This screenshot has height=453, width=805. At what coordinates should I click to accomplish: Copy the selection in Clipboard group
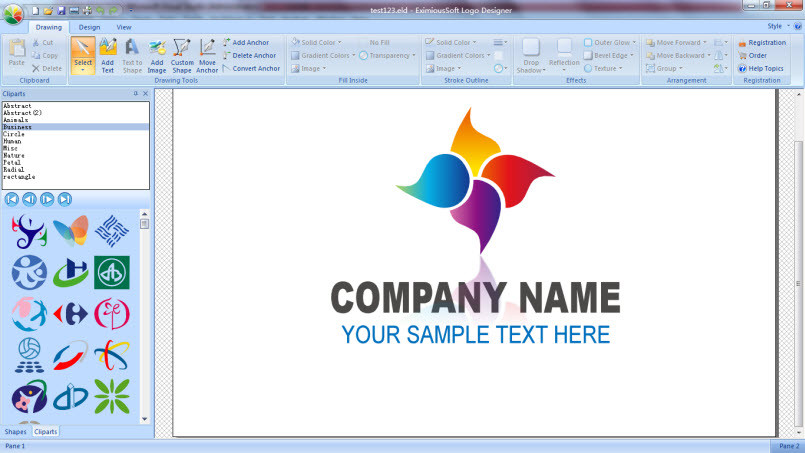pyautogui.click(x=45, y=55)
